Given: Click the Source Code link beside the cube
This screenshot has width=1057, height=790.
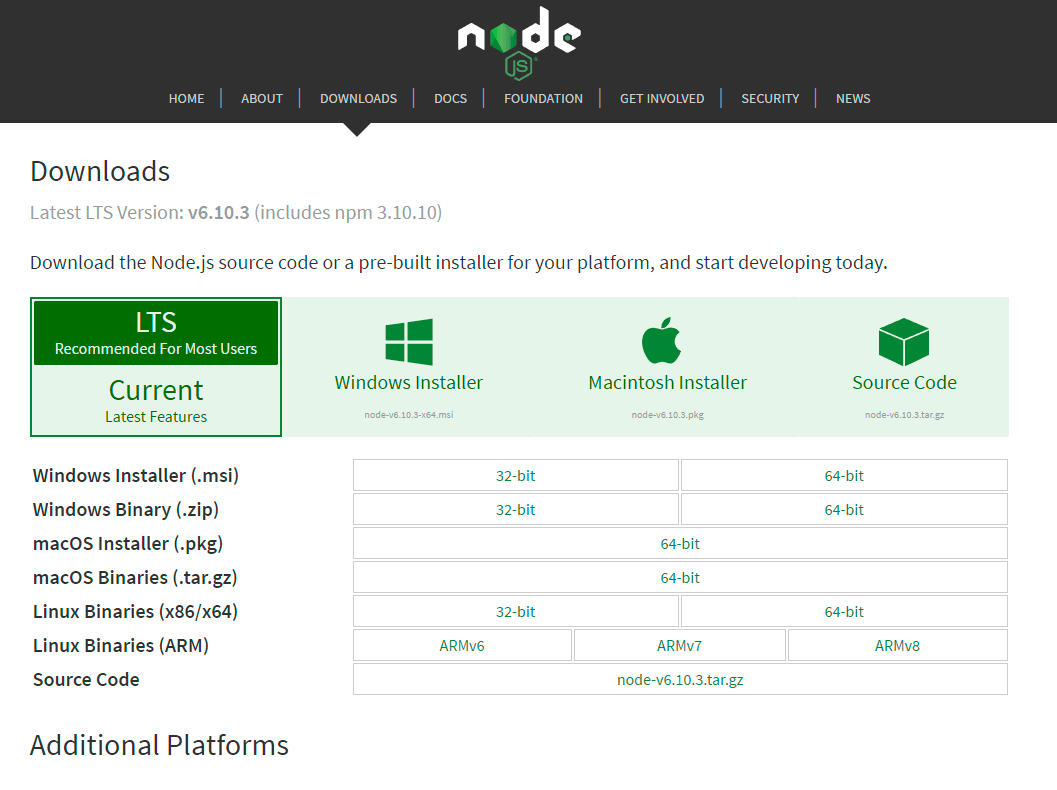Looking at the screenshot, I should 904,383.
